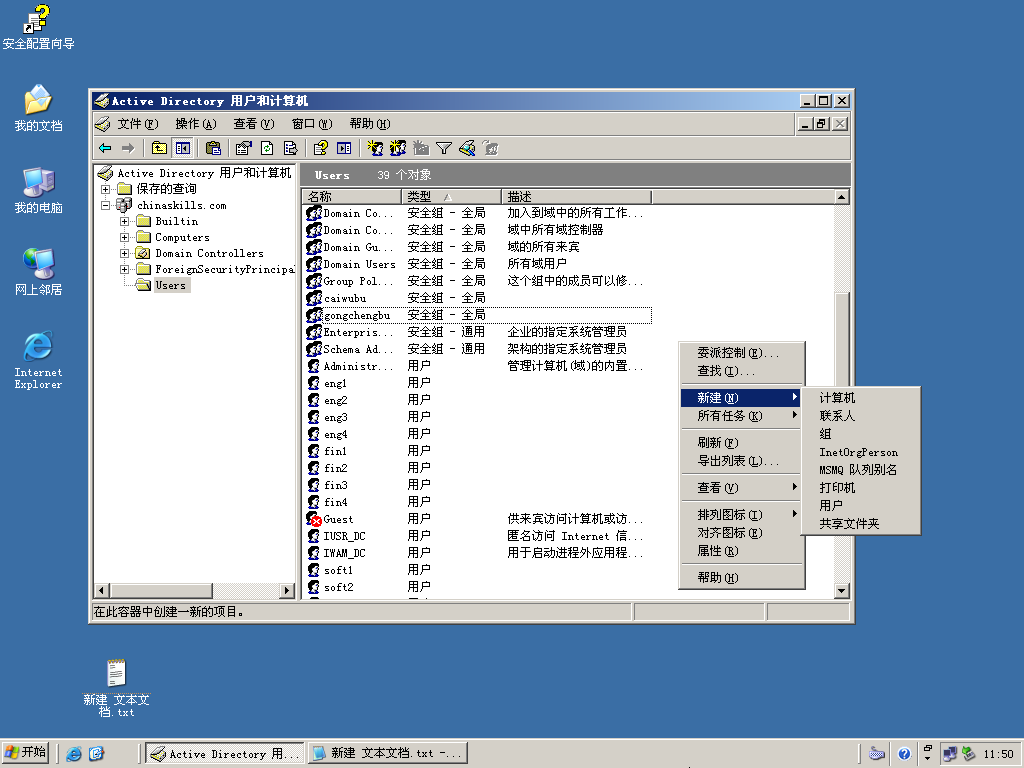1024x768 pixels.
Task: Open the 查看 submenu in context menu
Action: [741, 488]
